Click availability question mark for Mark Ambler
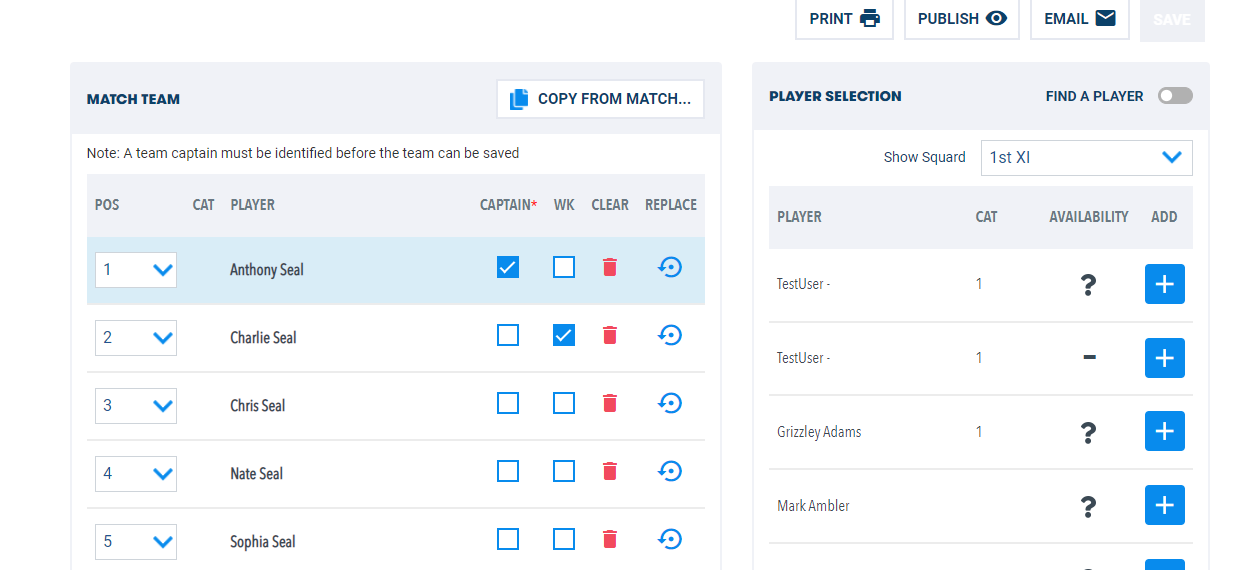1236x570 pixels. [x=1089, y=506]
